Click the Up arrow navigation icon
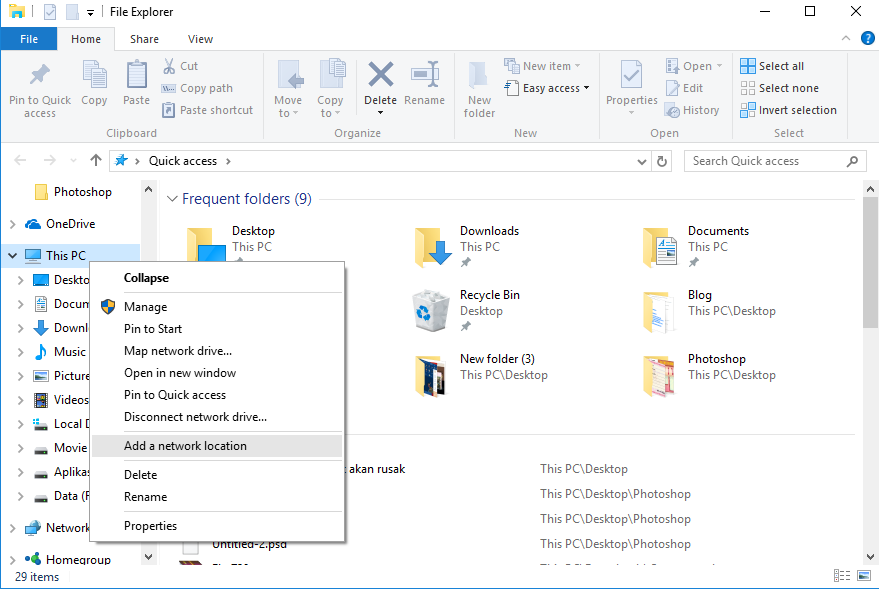Screen dimensions: 879x589 (x=96, y=161)
